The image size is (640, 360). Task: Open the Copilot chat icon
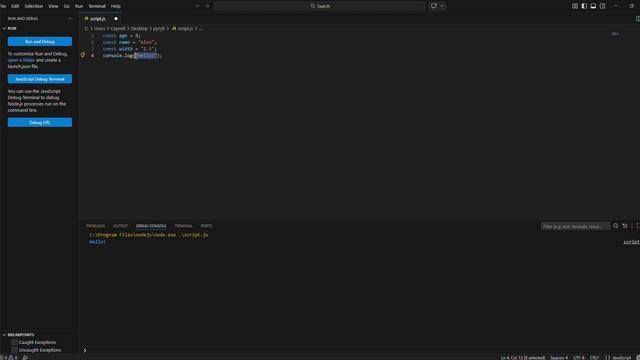(434, 6)
